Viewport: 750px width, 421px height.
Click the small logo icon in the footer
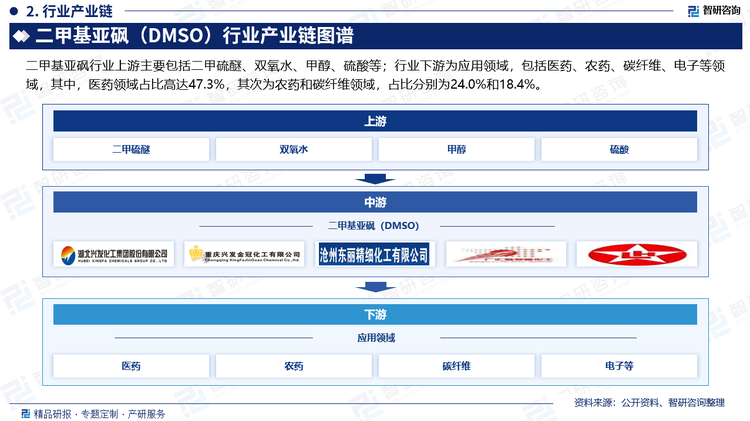click(26, 413)
